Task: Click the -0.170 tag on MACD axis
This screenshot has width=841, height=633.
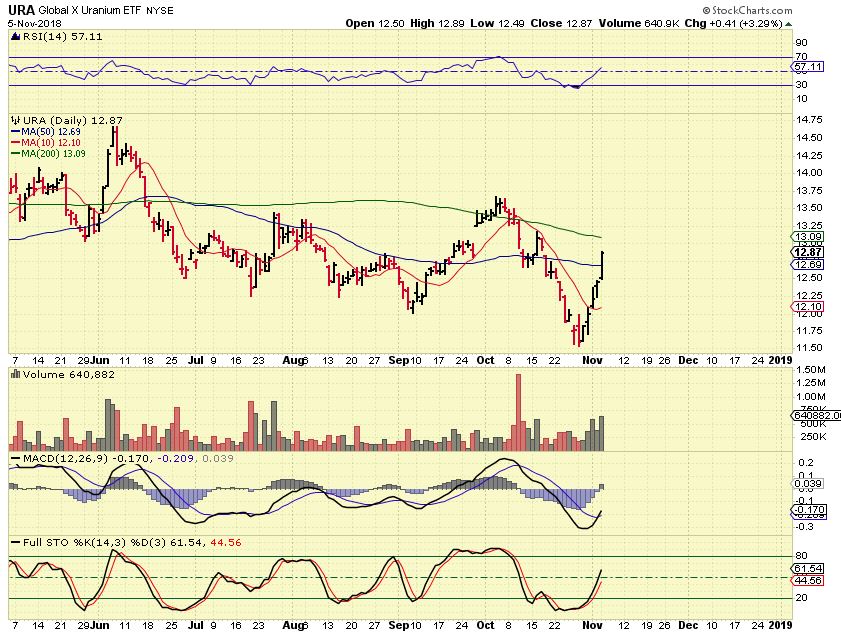Action: click(809, 510)
